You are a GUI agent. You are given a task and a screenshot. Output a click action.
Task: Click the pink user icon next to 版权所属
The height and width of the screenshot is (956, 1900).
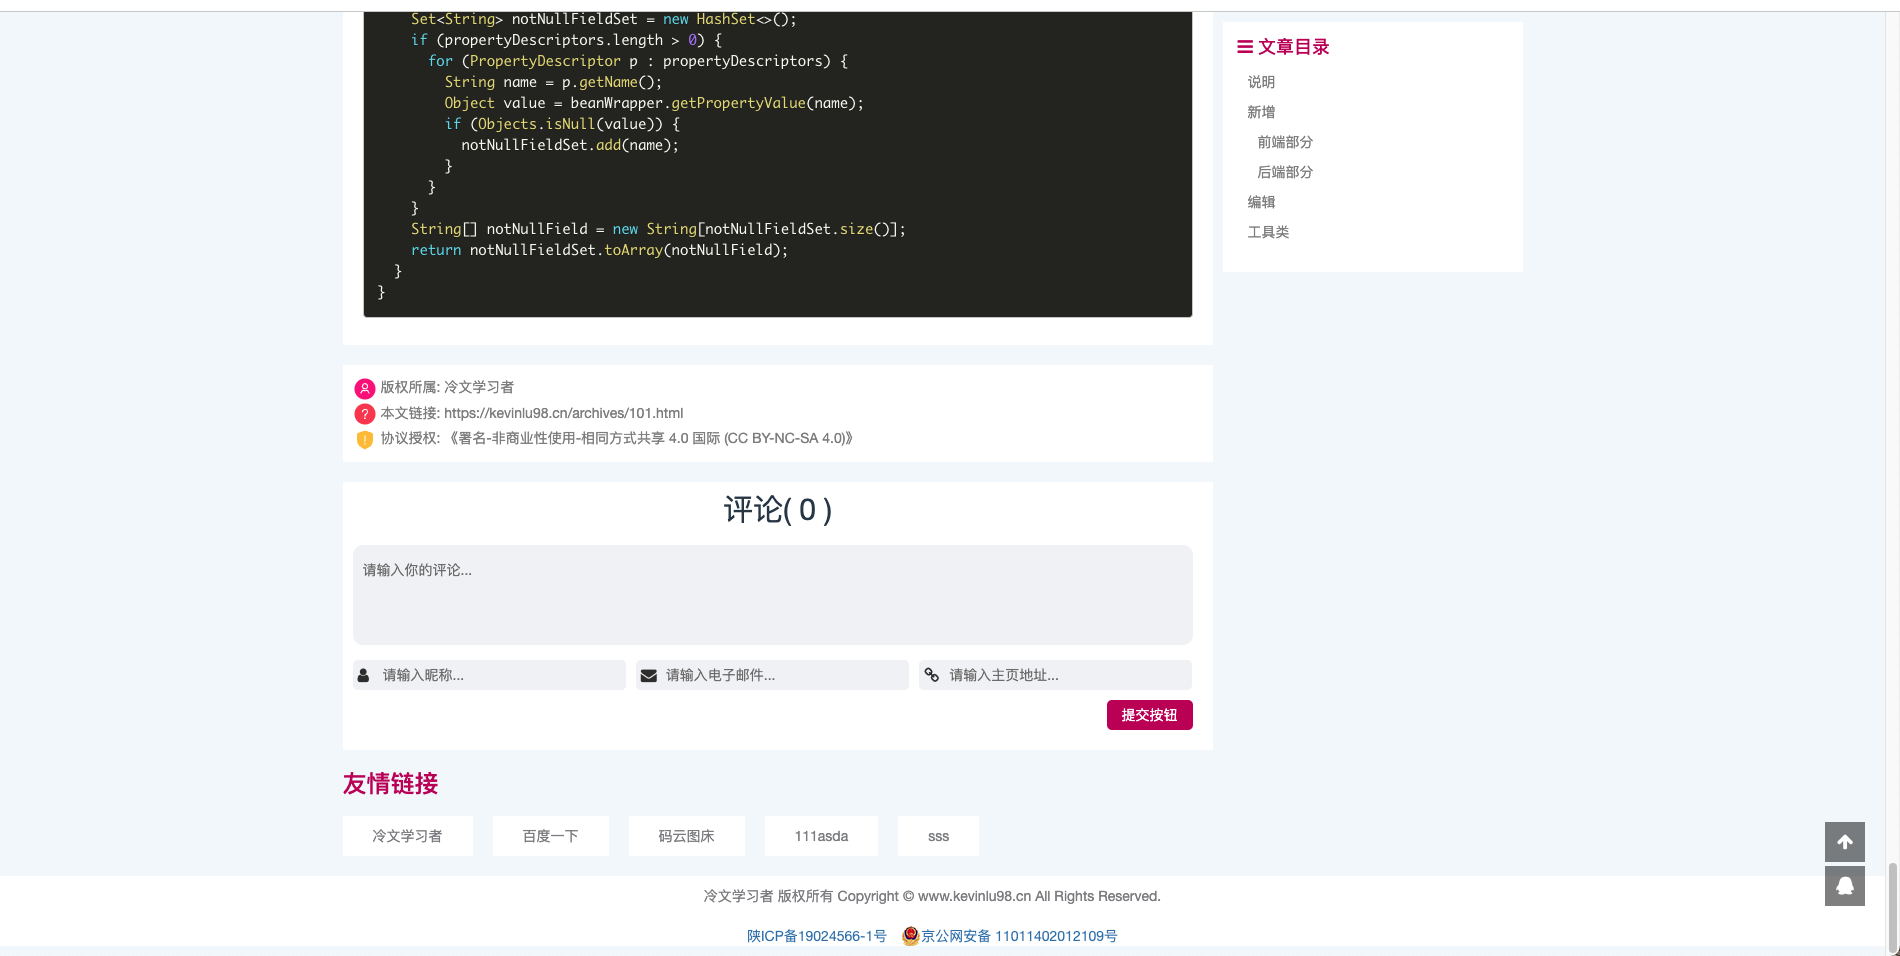pyautogui.click(x=365, y=388)
